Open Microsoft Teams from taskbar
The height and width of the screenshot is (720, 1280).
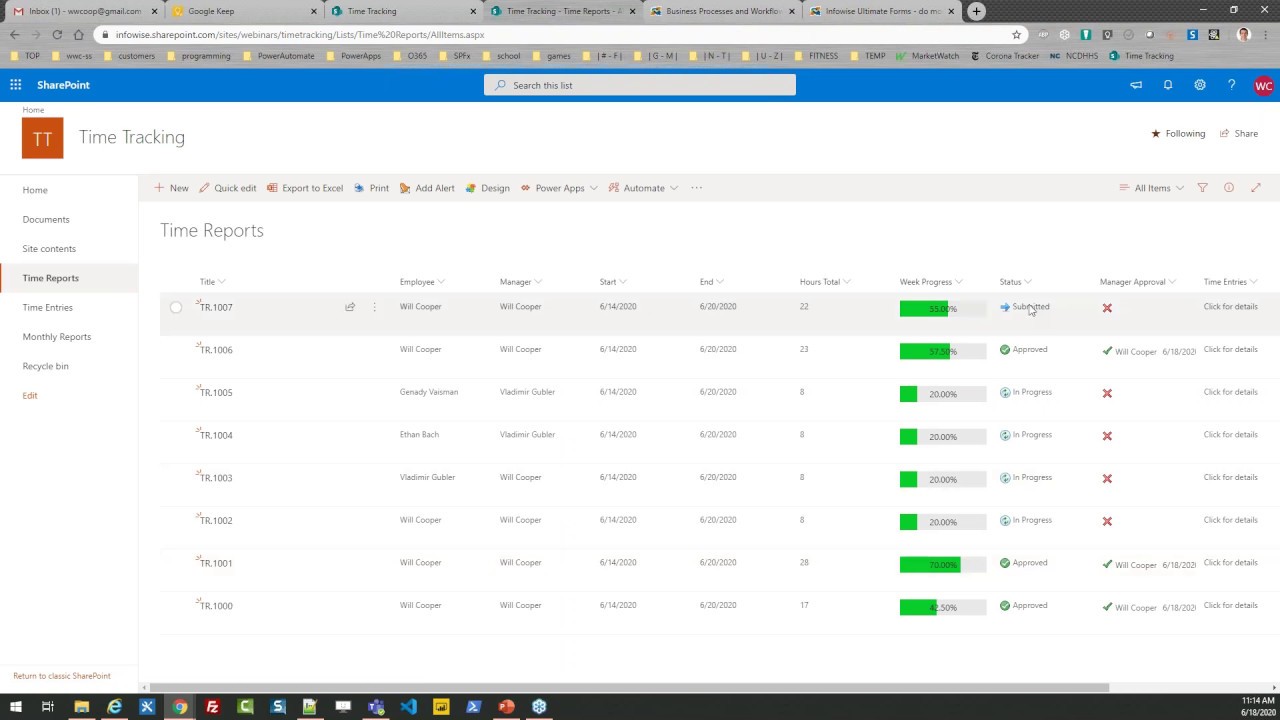pos(376,707)
